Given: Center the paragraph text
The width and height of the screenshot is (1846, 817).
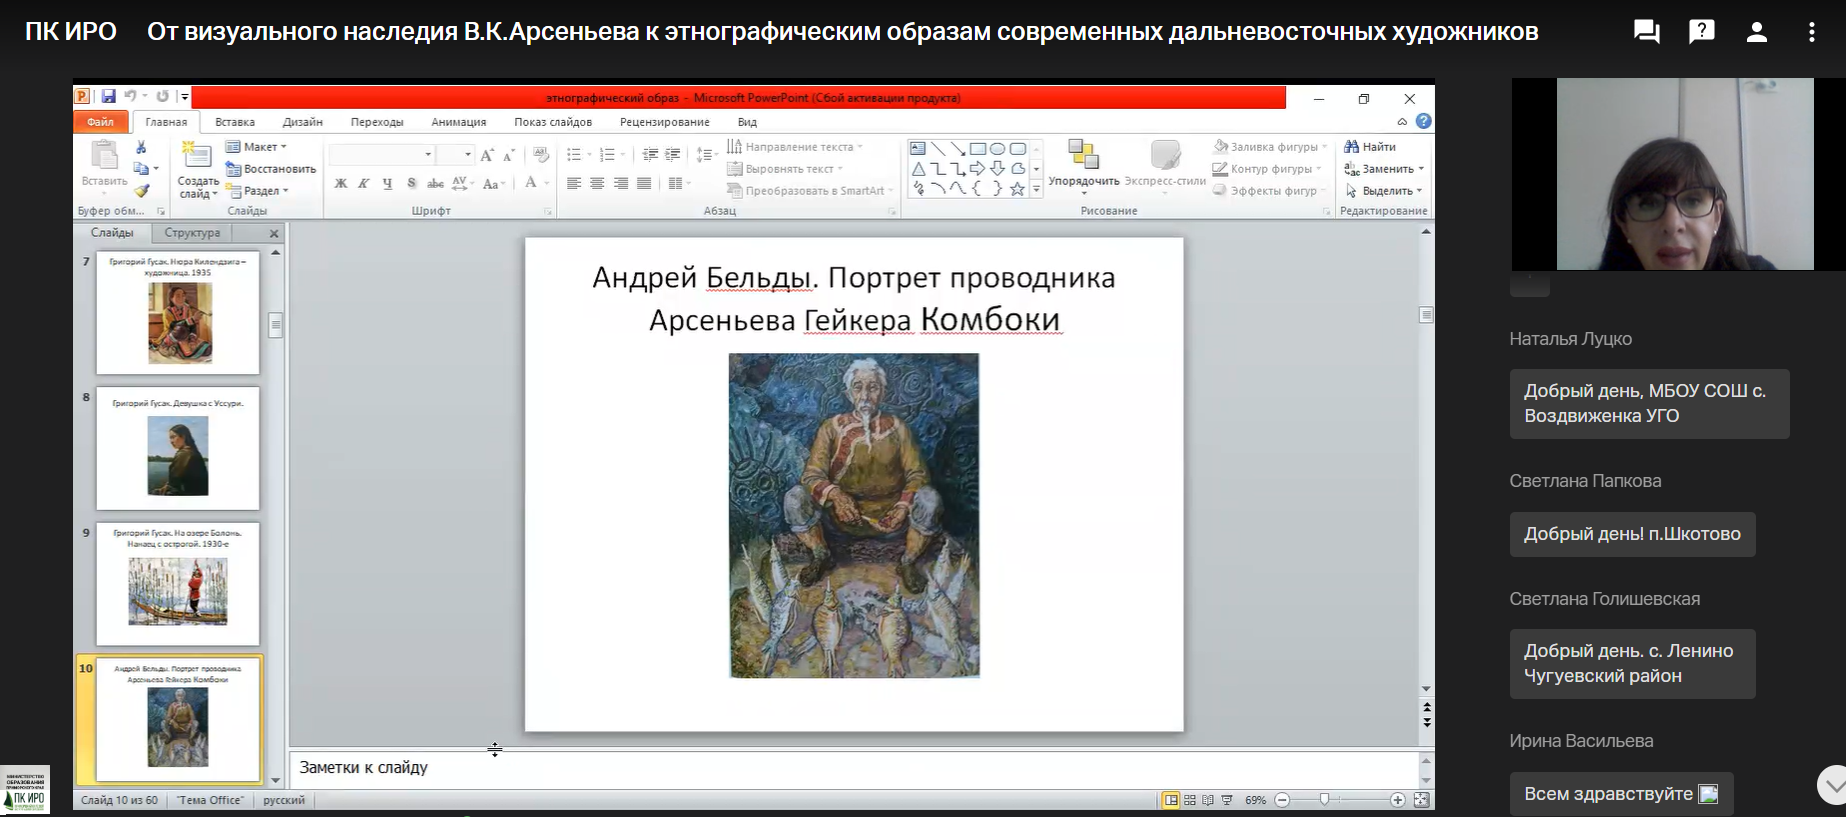Looking at the screenshot, I should click(x=597, y=183).
